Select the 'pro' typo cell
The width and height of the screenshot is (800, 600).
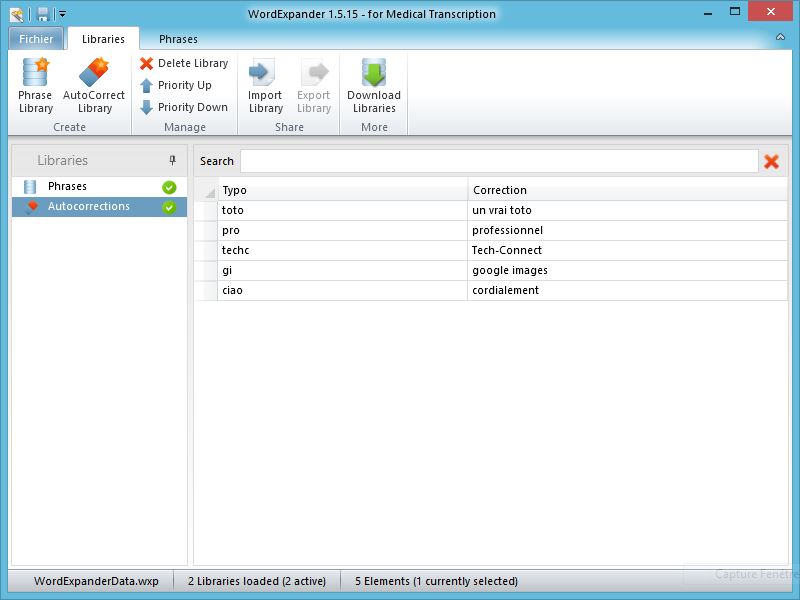[x=342, y=231]
